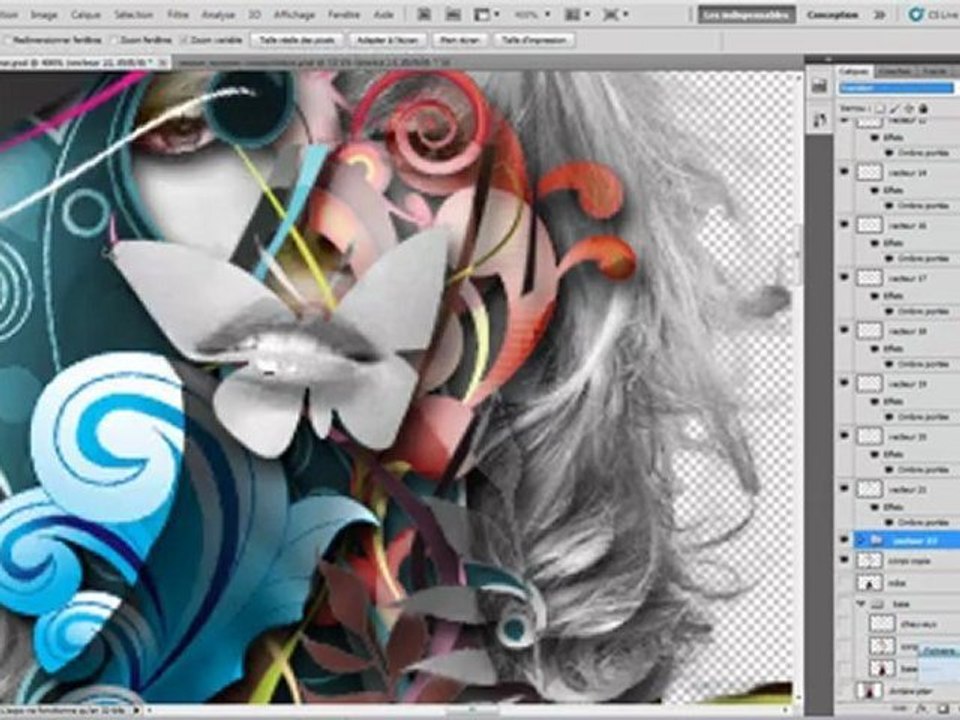Viewport: 960px width, 720px height.
Task: Switch to the second document tab
Action: coord(315,62)
